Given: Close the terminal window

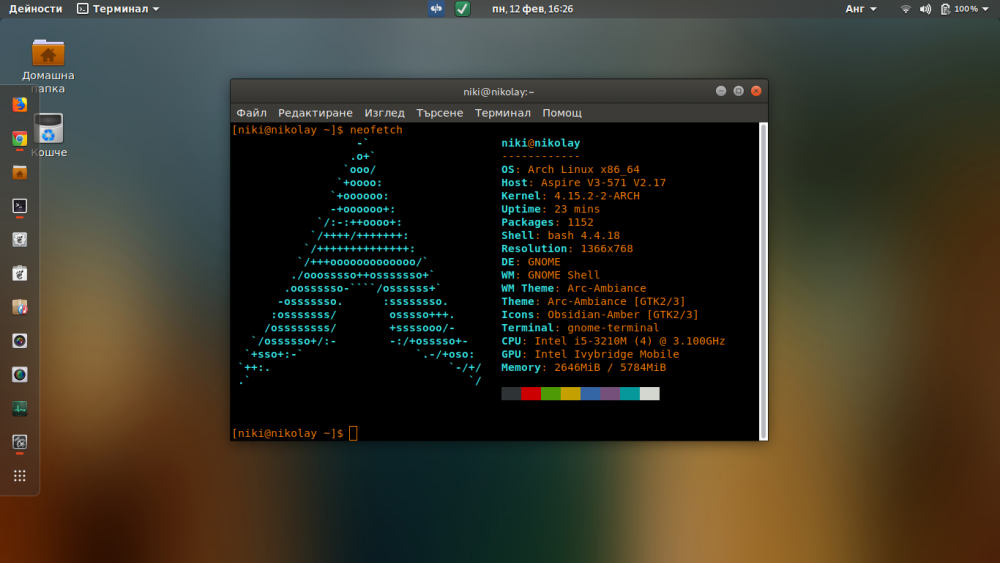Looking at the screenshot, I should 756,91.
